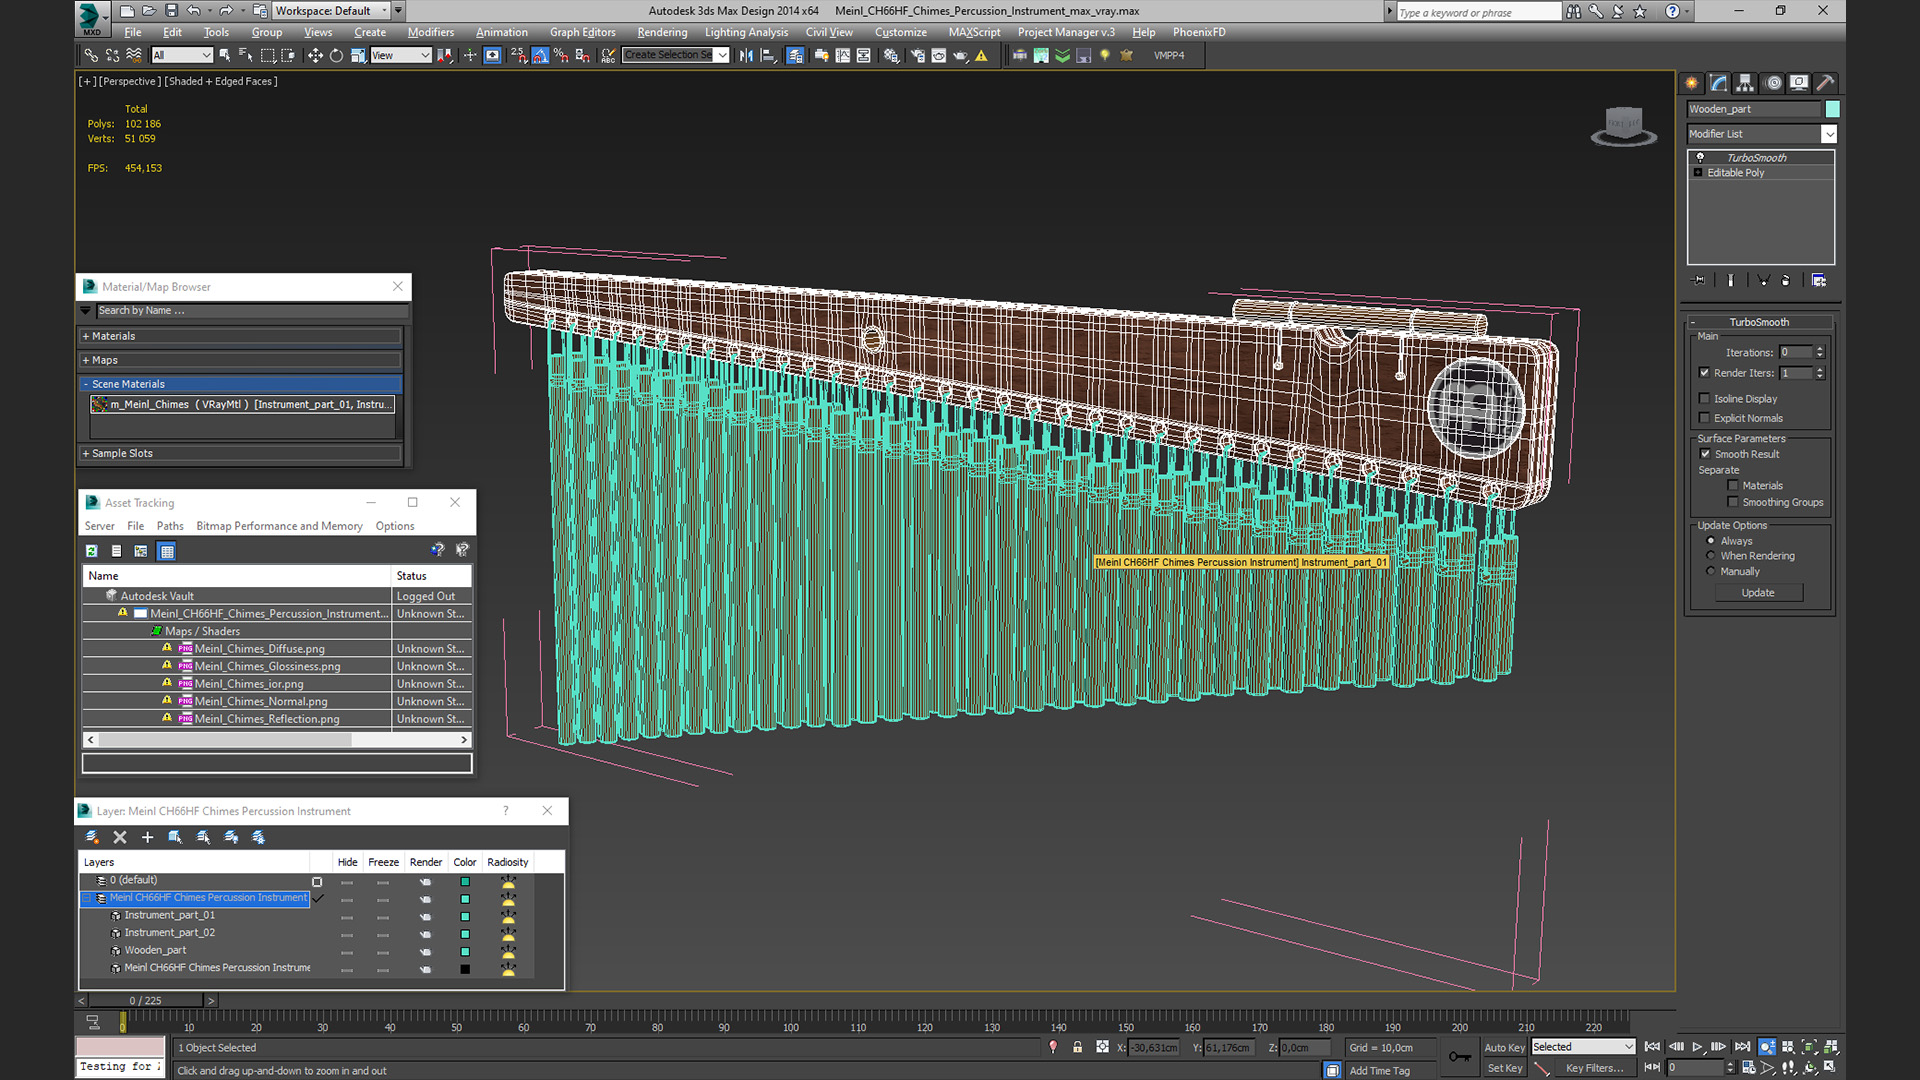This screenshot has width=1920, height=1080.
Task: Click Create New Layer icon in Layer dialog
Action: 93,837
